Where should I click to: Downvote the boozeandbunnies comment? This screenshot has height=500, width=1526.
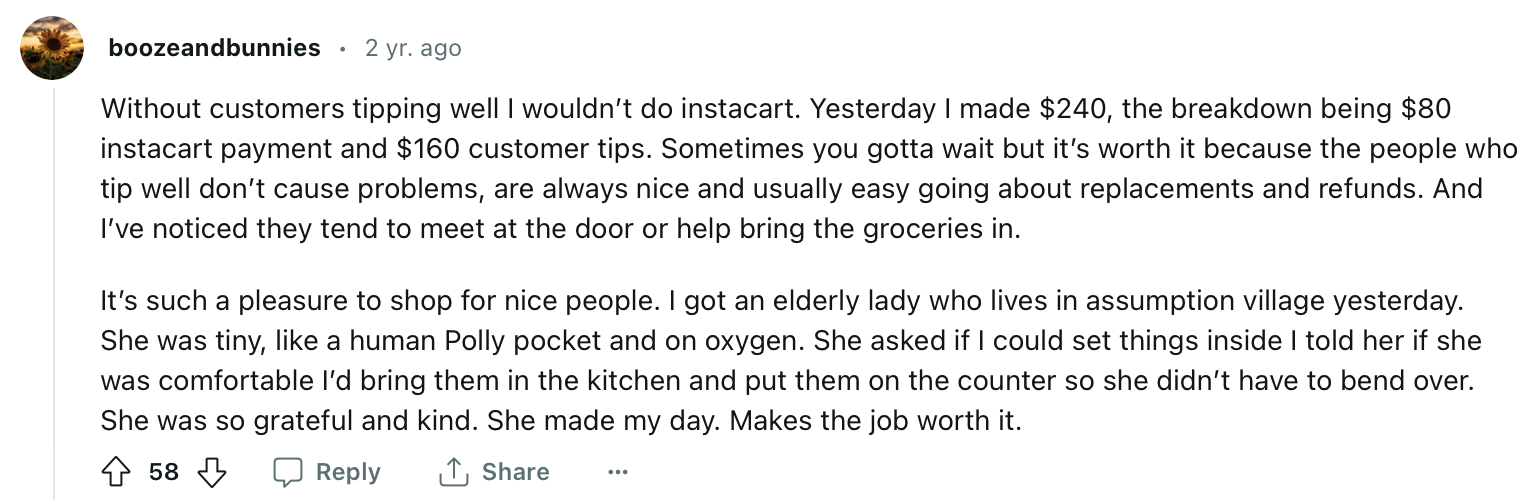point(212,472)
